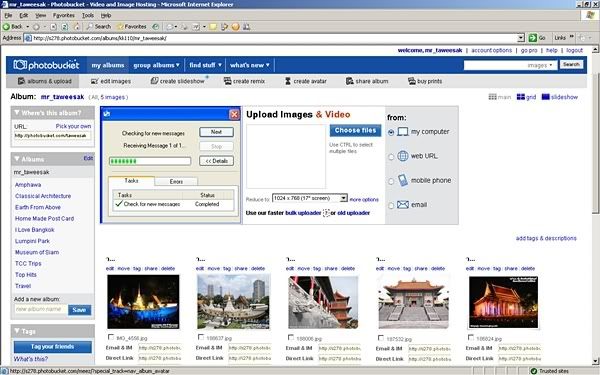Go back with the Back arrow icon

tap(7, 27)
